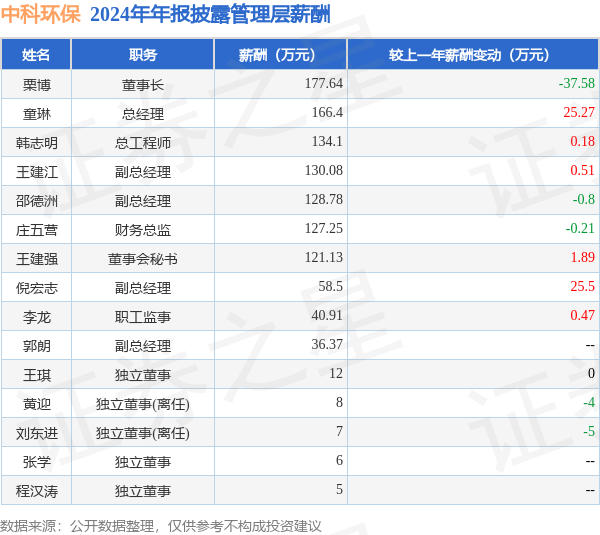The width and height of the screenshot is (600, 535).
Task: Click the 数据来源 footnote text
Action: click(x=161, y=526)
